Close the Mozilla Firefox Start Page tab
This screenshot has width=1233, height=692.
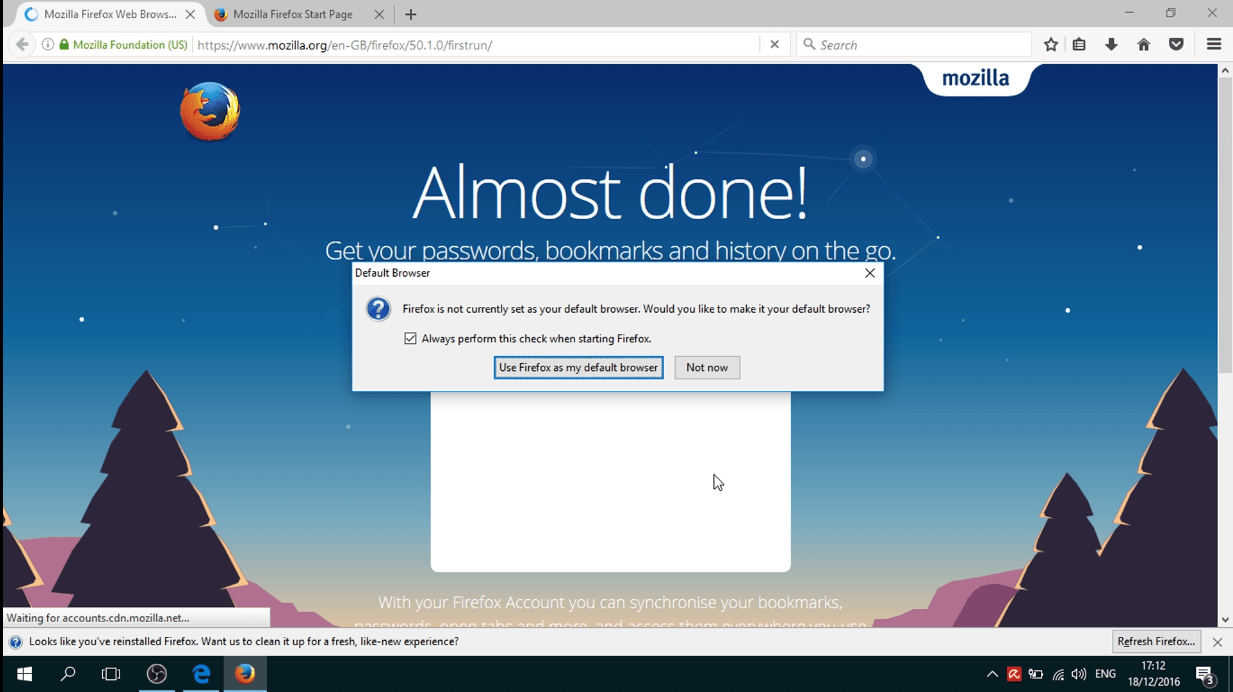[379, 15]
